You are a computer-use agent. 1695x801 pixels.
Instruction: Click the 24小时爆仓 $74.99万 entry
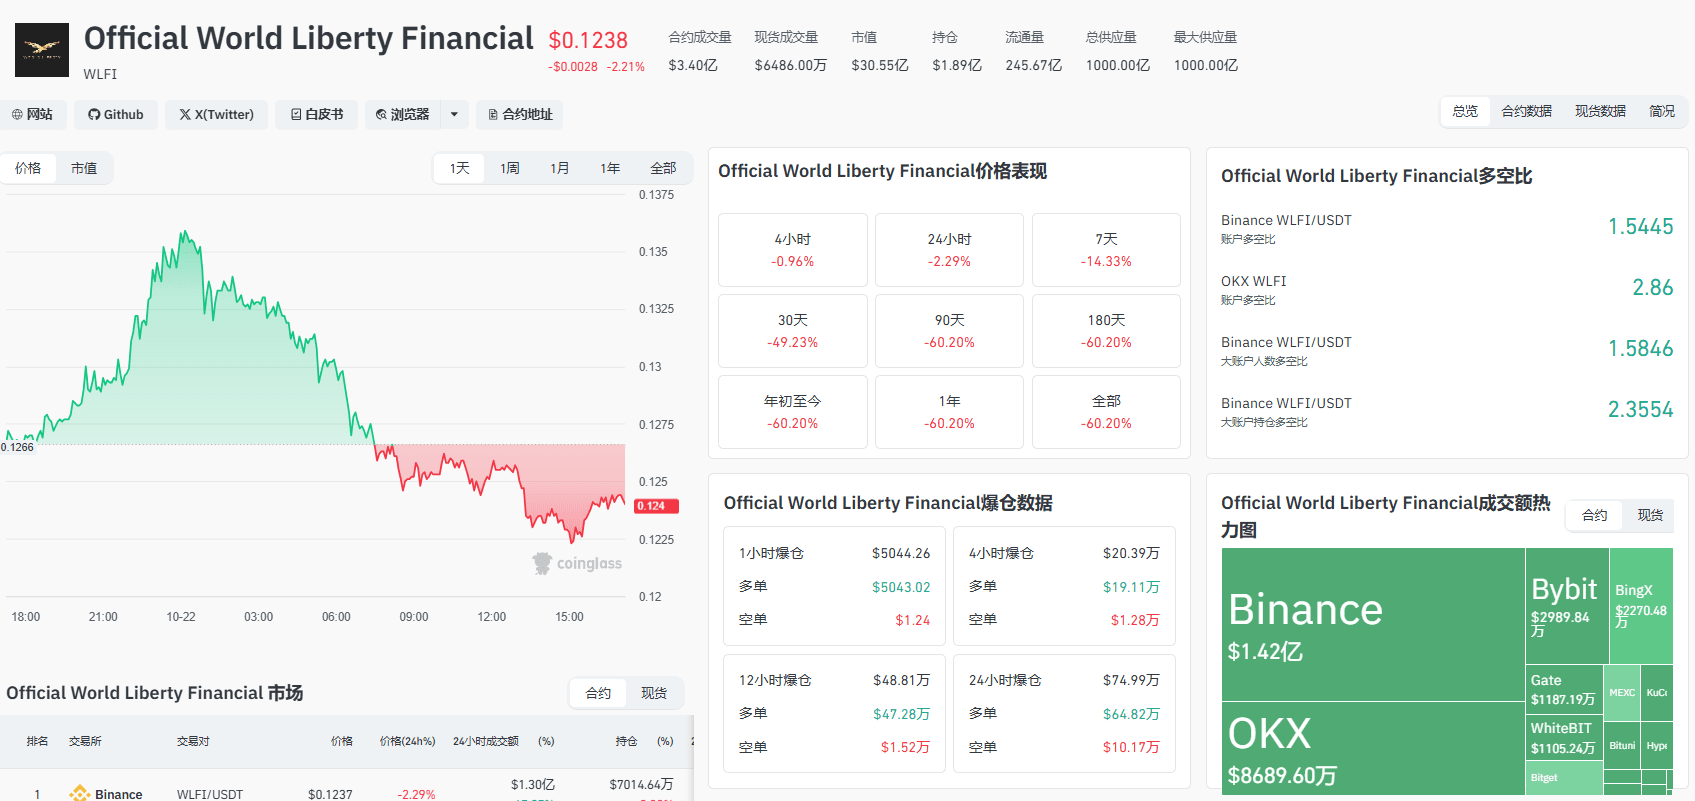[x=1064, y=680]
